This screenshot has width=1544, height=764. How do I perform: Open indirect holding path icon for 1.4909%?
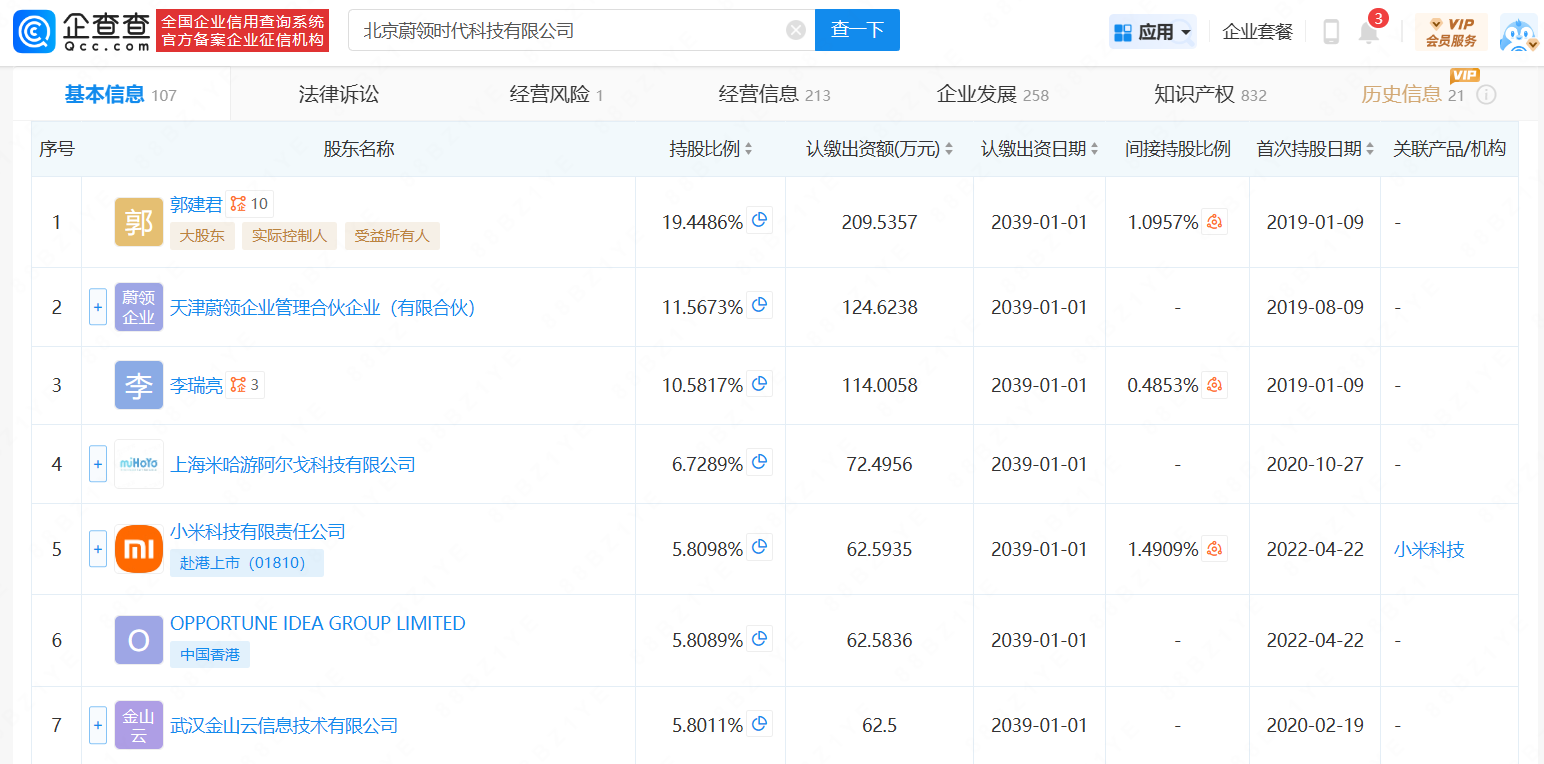point(1215,549)
